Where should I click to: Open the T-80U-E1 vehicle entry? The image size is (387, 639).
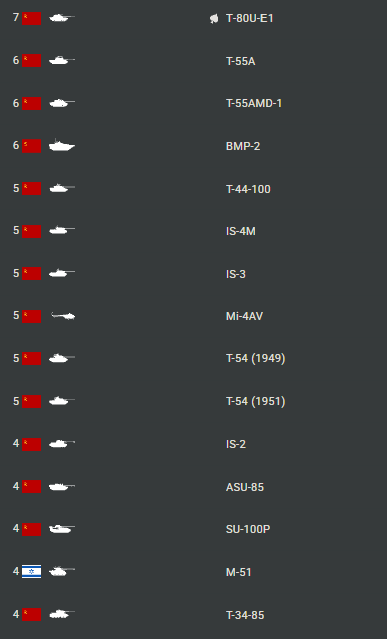click(249, 18)
